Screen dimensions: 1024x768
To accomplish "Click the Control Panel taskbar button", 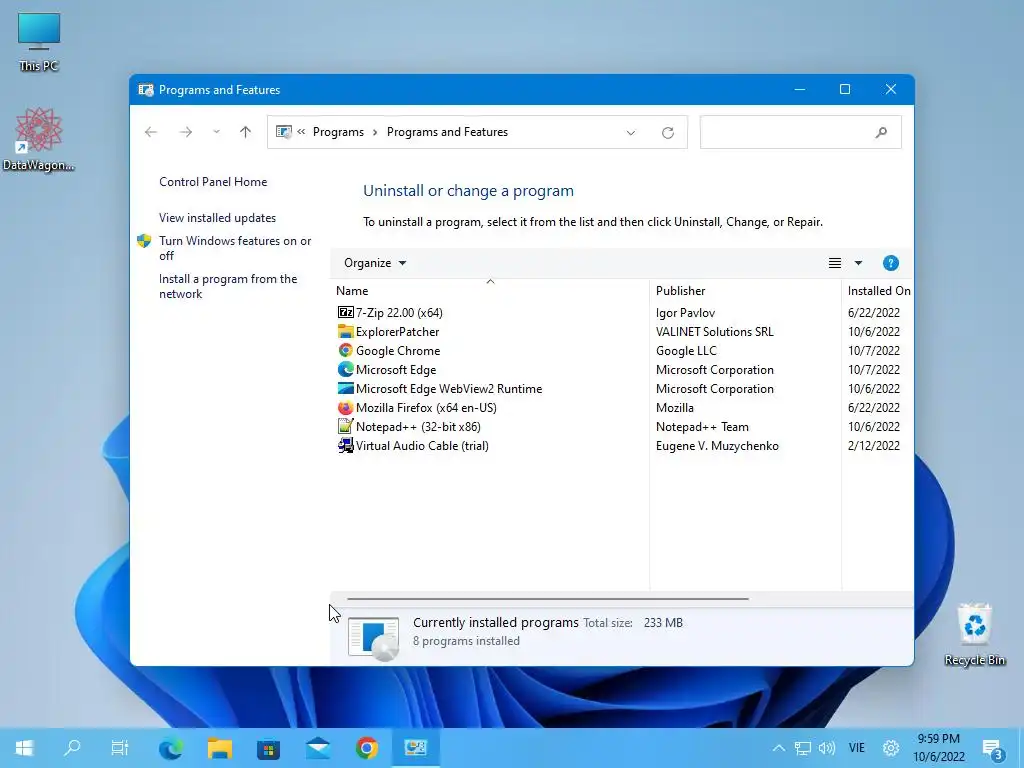I will tap(415, 748).
